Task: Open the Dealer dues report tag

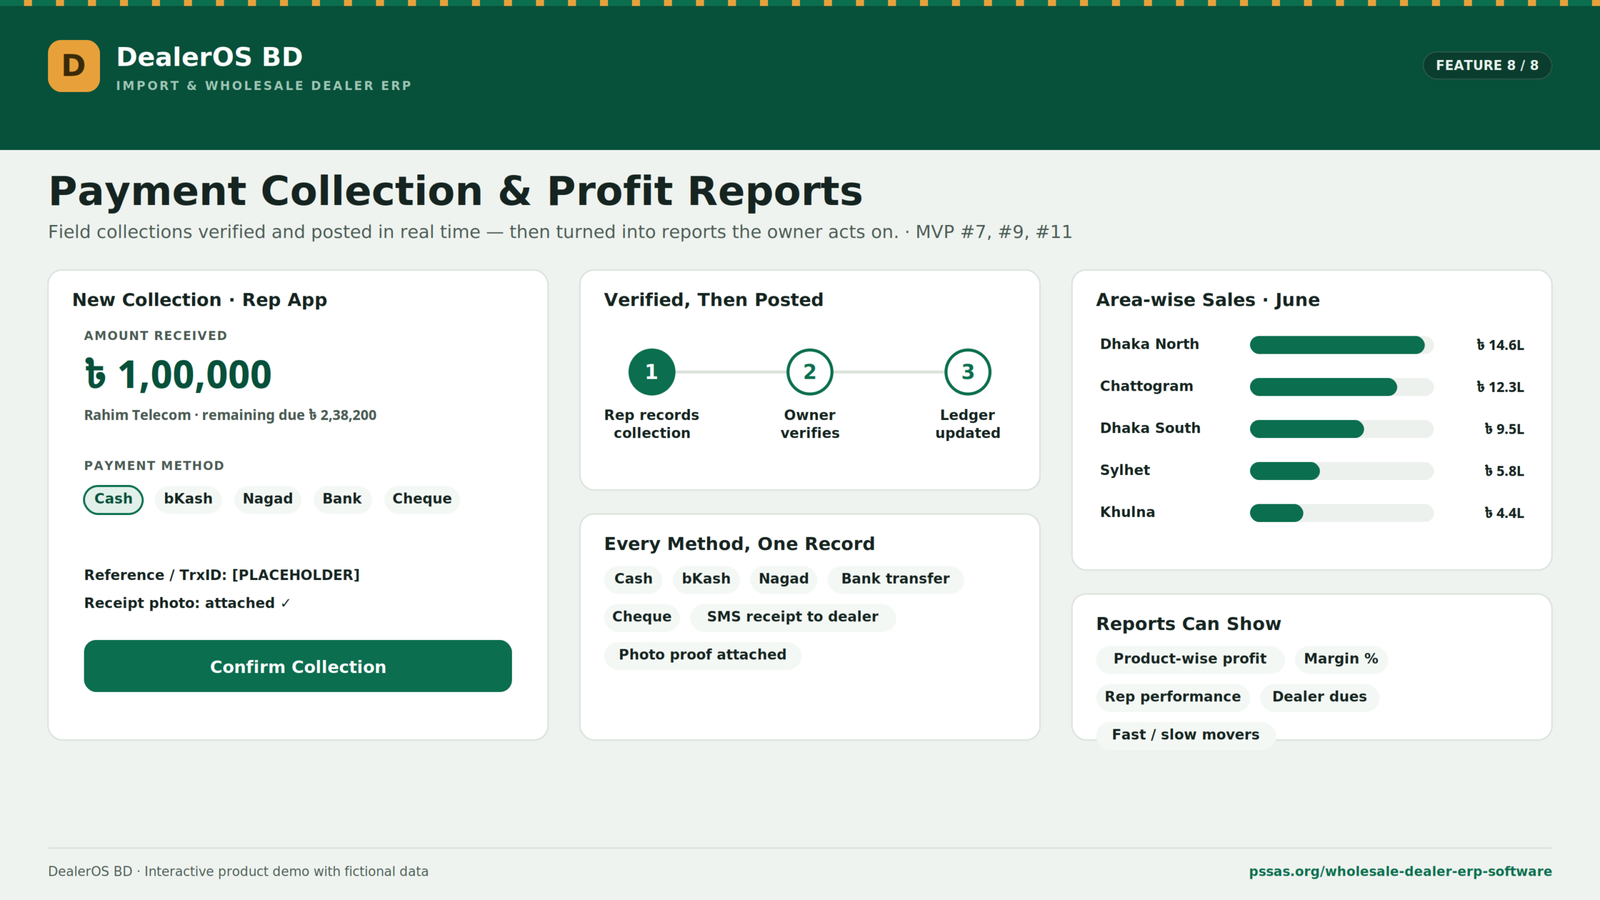Action: [x=1319, y=697]
